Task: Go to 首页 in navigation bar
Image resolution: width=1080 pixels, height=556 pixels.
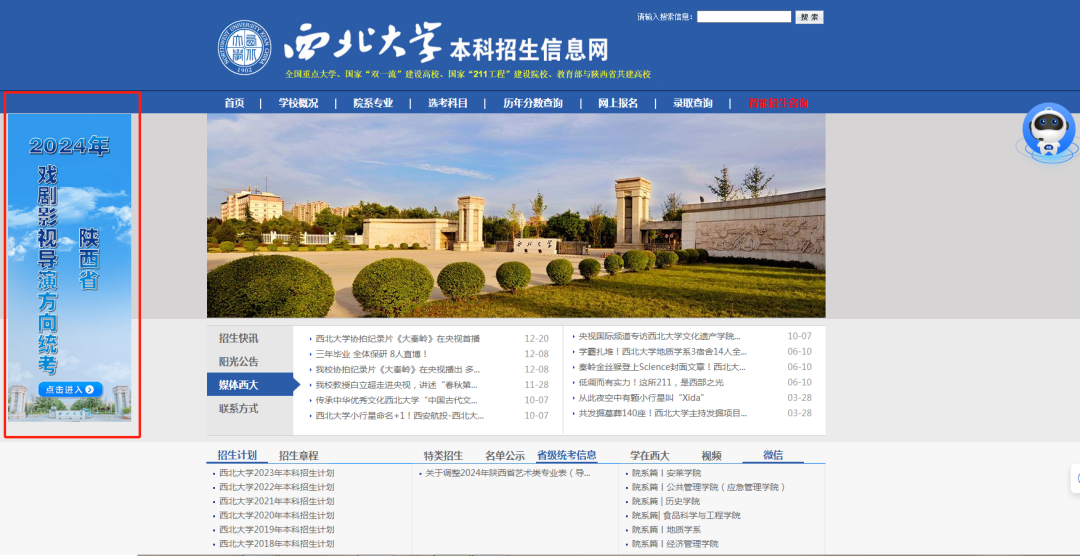Action: (234, 103)
